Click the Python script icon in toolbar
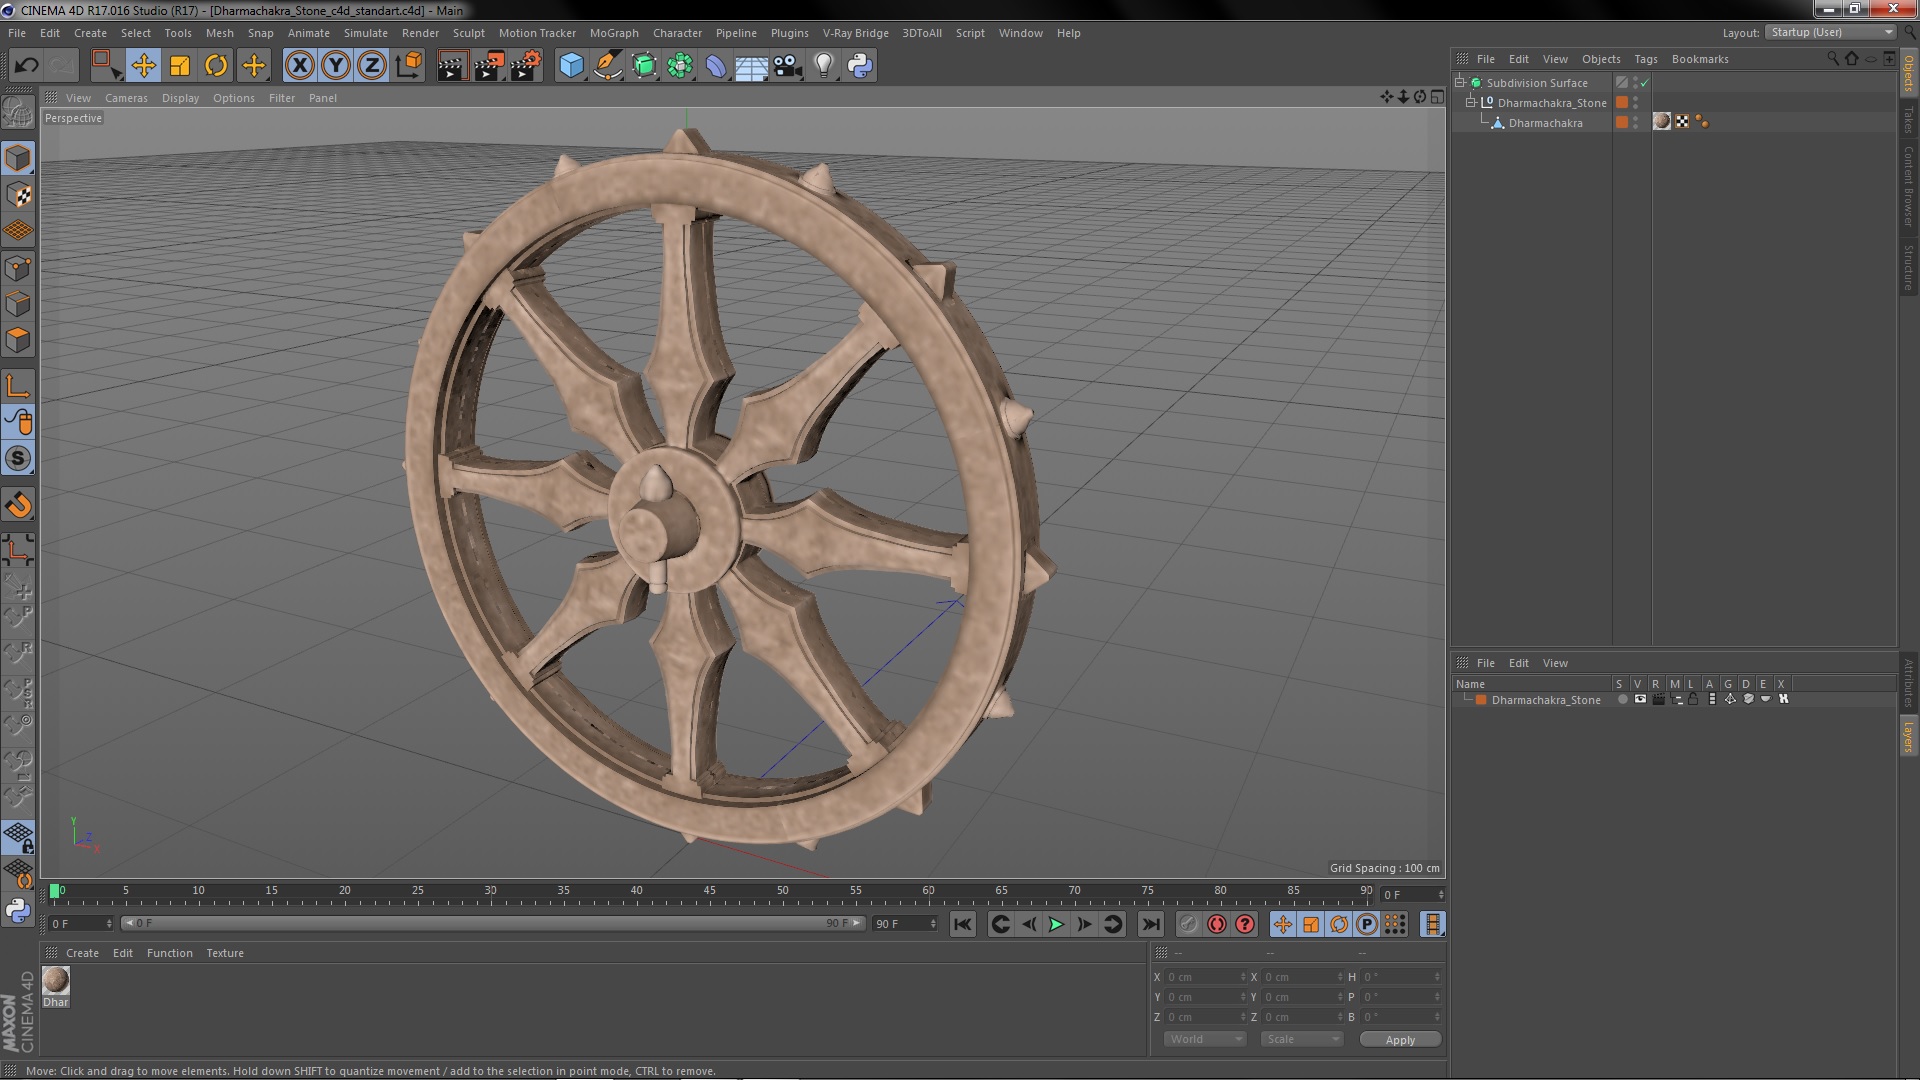This screenshot has width=1920, height=1080. (860, 66)
